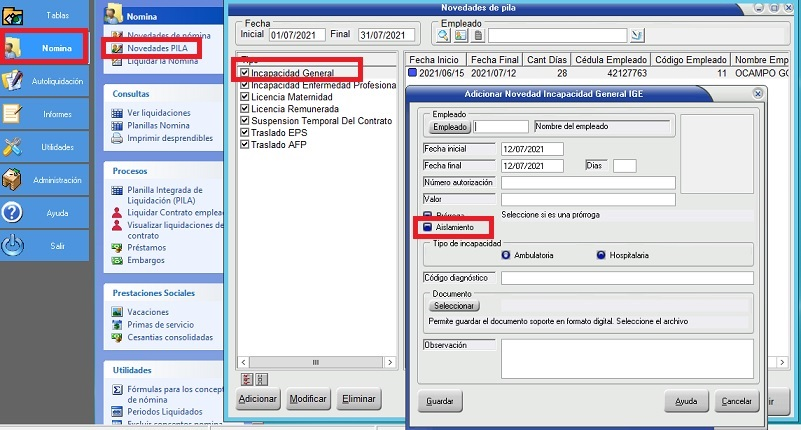Click the Código diagnóstico input field
This screenshot has height=430, width=801.
[x=627, y=278]
